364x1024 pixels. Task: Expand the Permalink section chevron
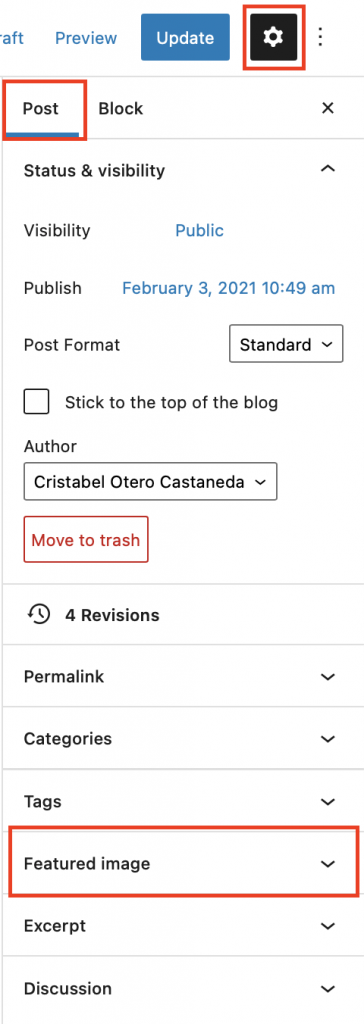pyautogui.click(x=328, y=677)
